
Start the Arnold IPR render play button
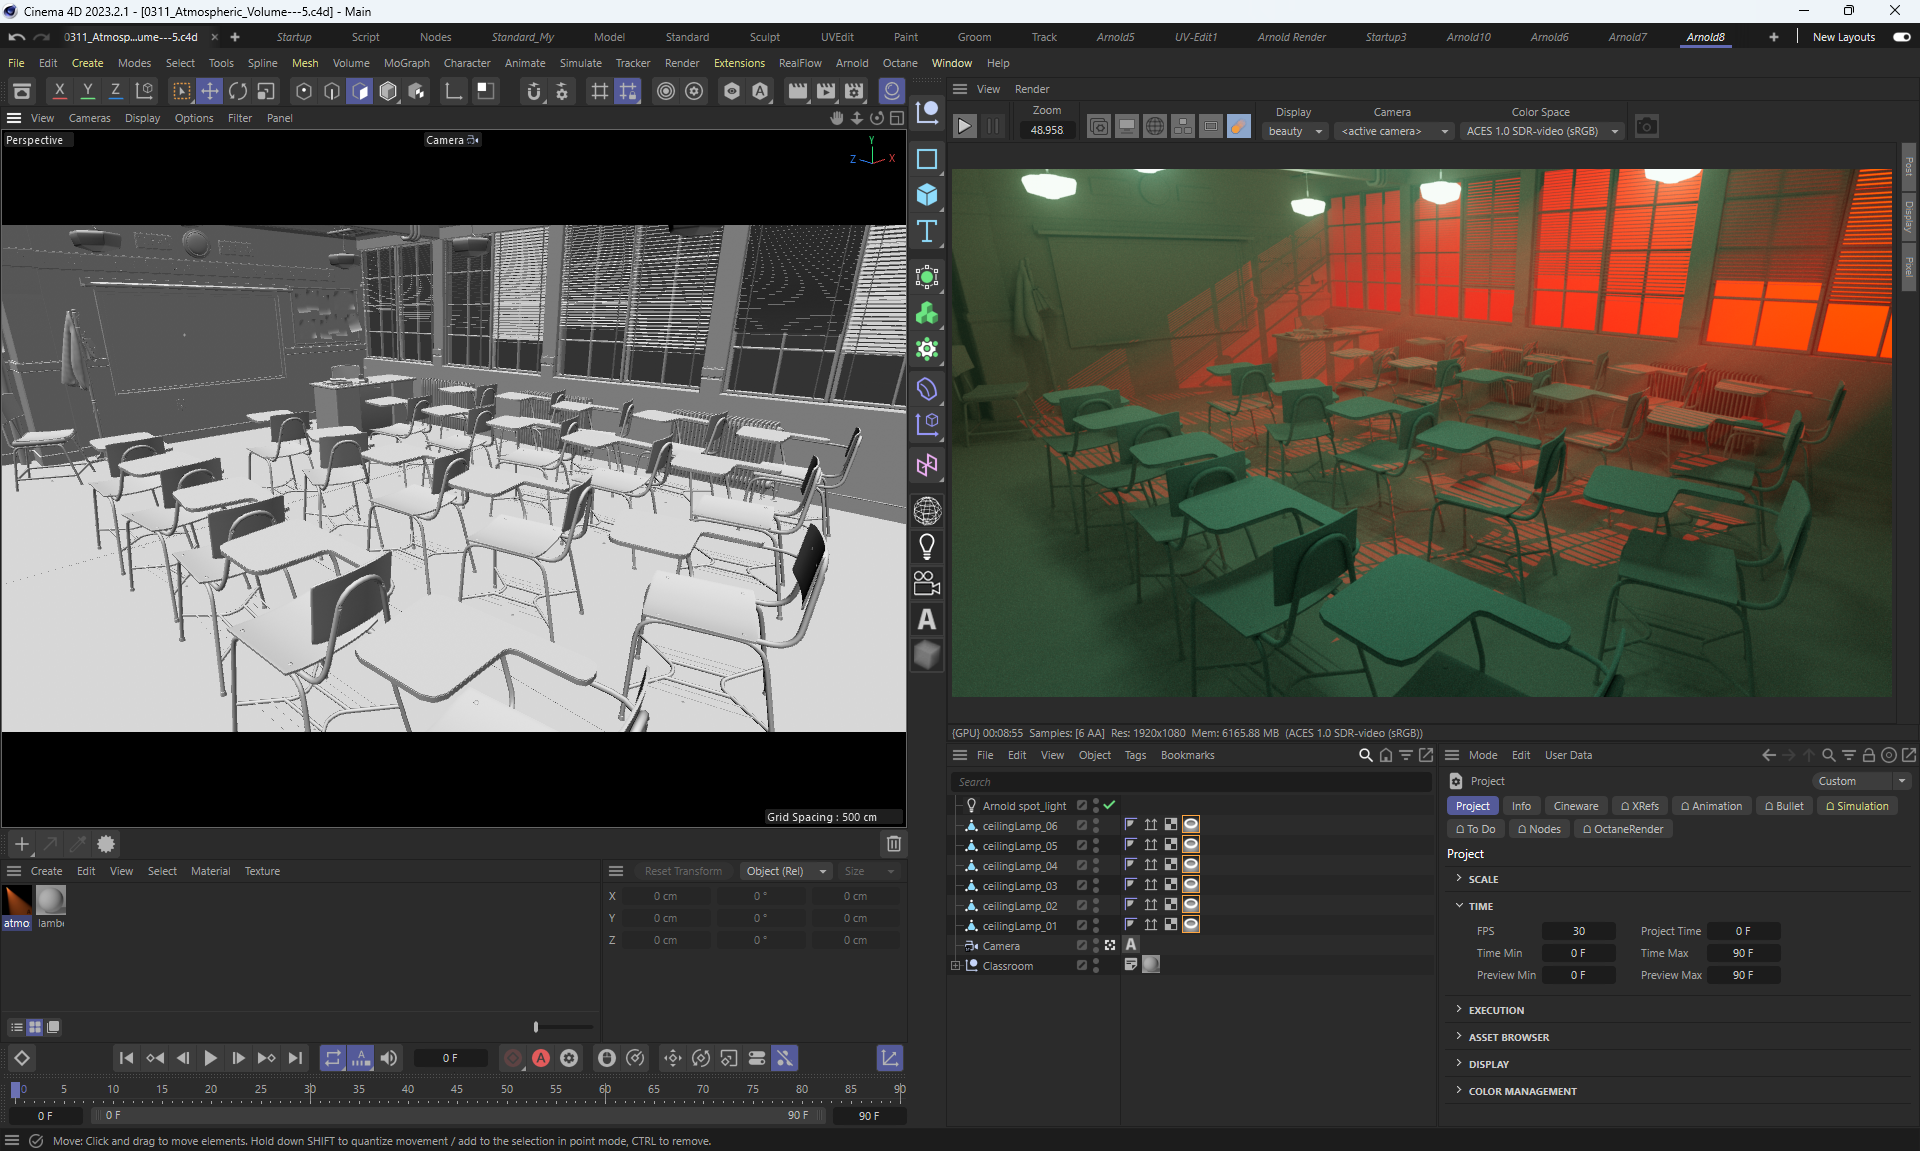pyautogui.click(x=964, y=126)
